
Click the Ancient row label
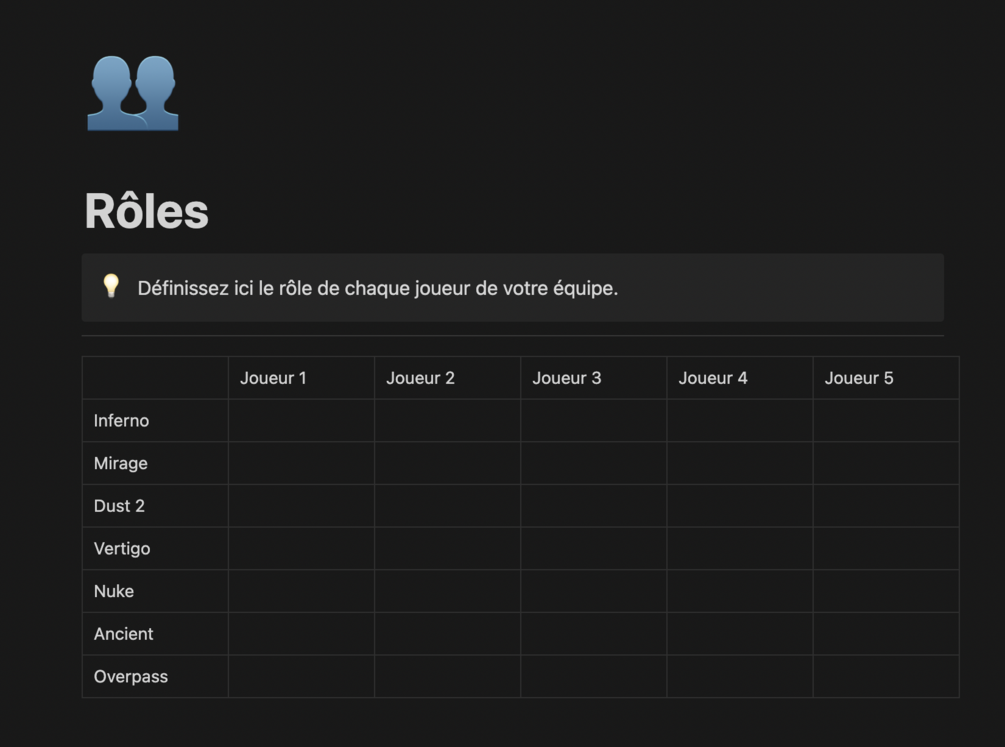123,634
